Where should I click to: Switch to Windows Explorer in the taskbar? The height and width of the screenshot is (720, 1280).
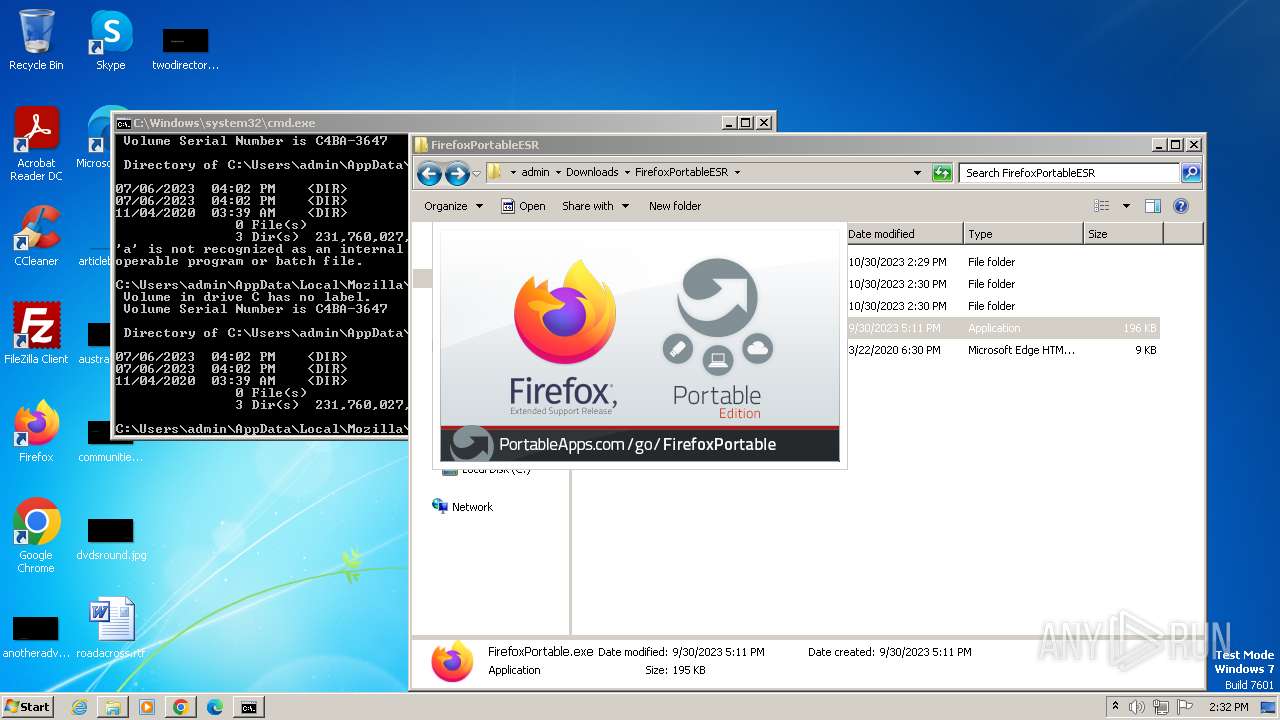coord(113,707)
